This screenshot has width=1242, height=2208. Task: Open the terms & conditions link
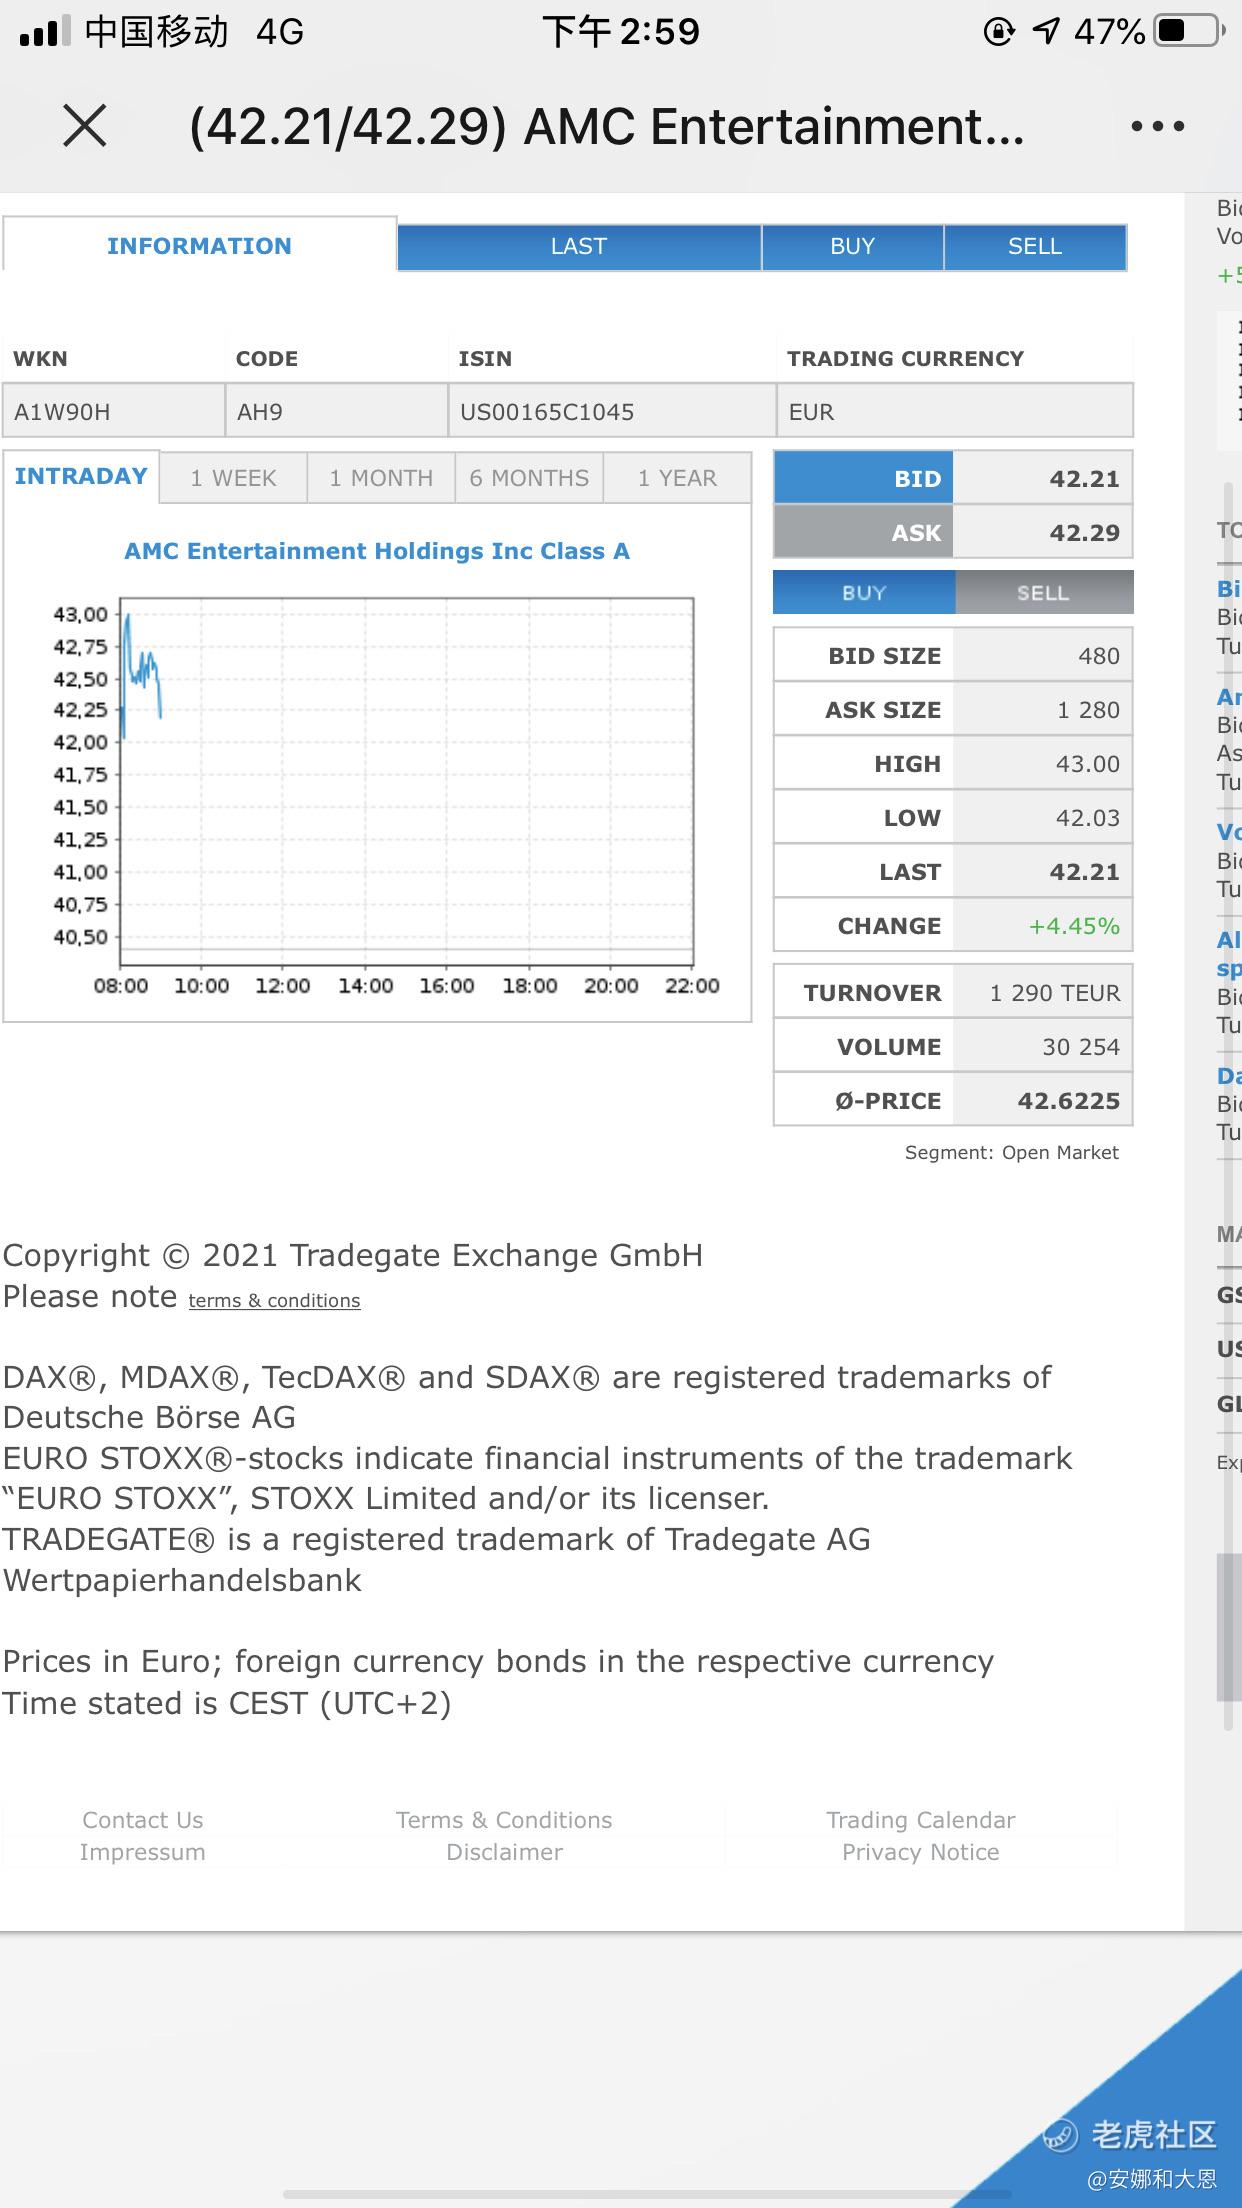[274, 1300]
